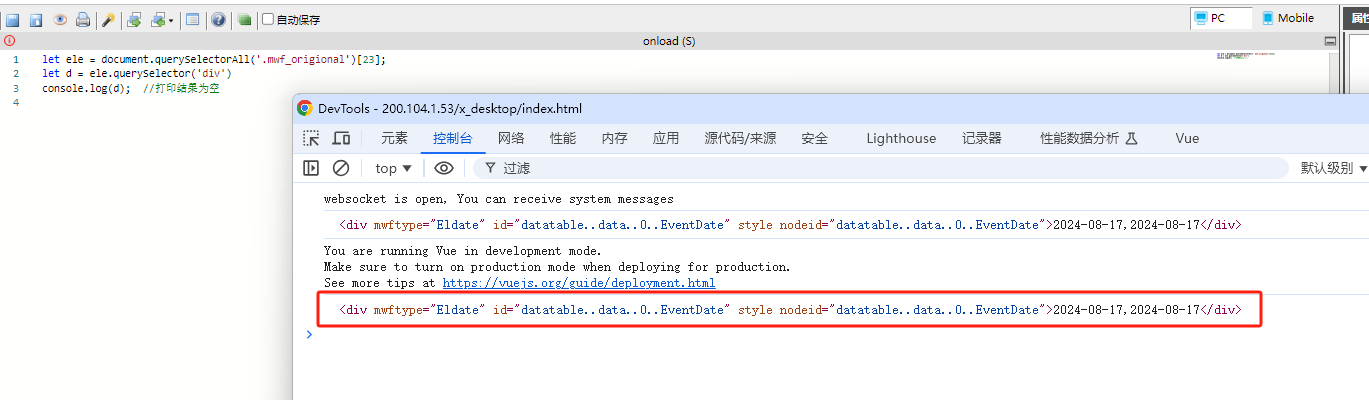This screenshot has height=400, width=1369.
Task: Click the red error indicator icon
Action: (x=10, y=41)
